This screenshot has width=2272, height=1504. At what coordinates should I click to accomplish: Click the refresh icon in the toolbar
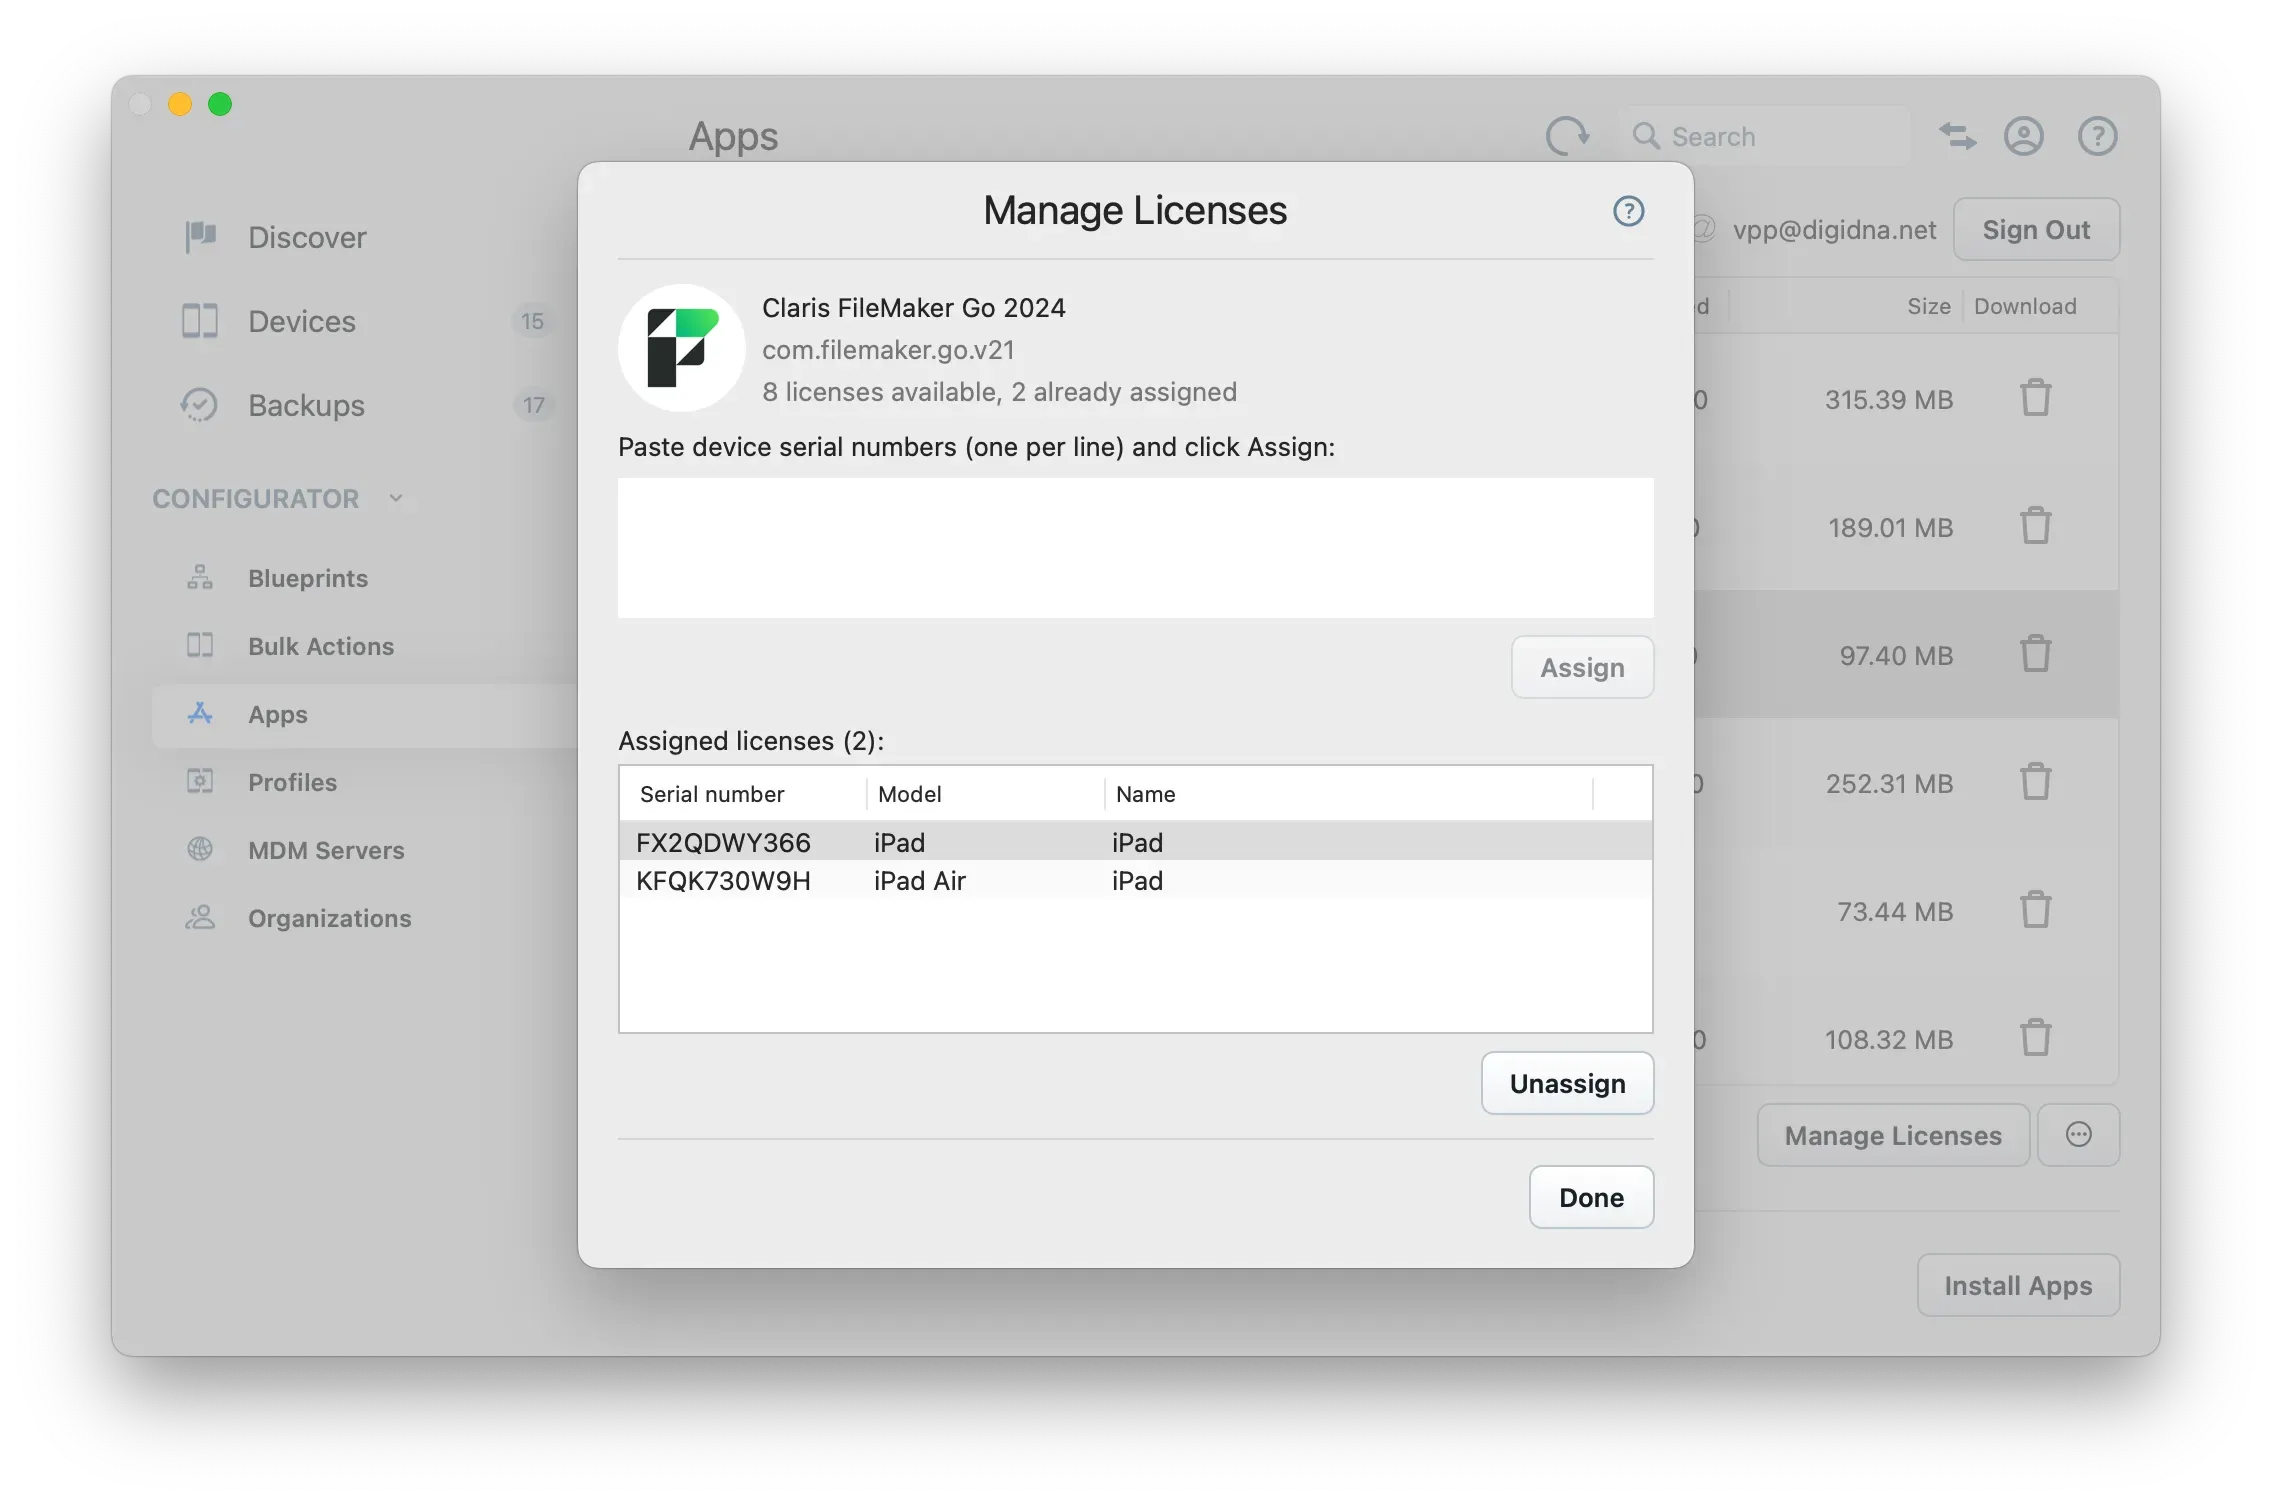point(1567,136)
